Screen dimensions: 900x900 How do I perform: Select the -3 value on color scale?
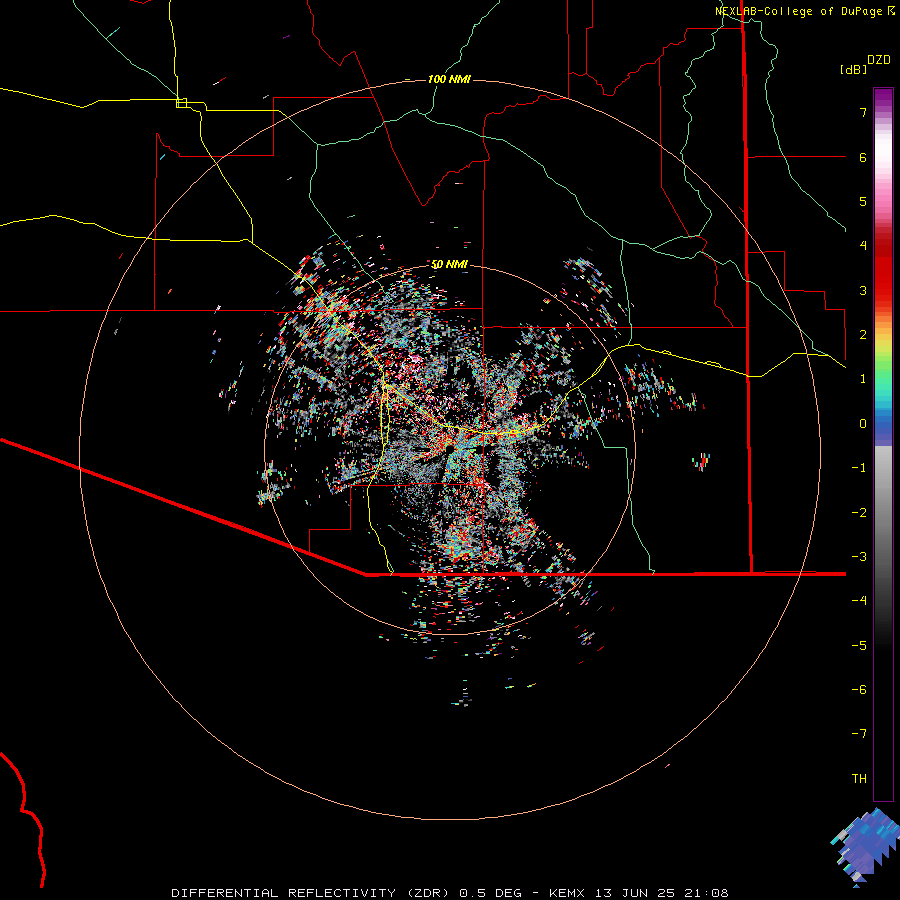[x=859, y=557]
